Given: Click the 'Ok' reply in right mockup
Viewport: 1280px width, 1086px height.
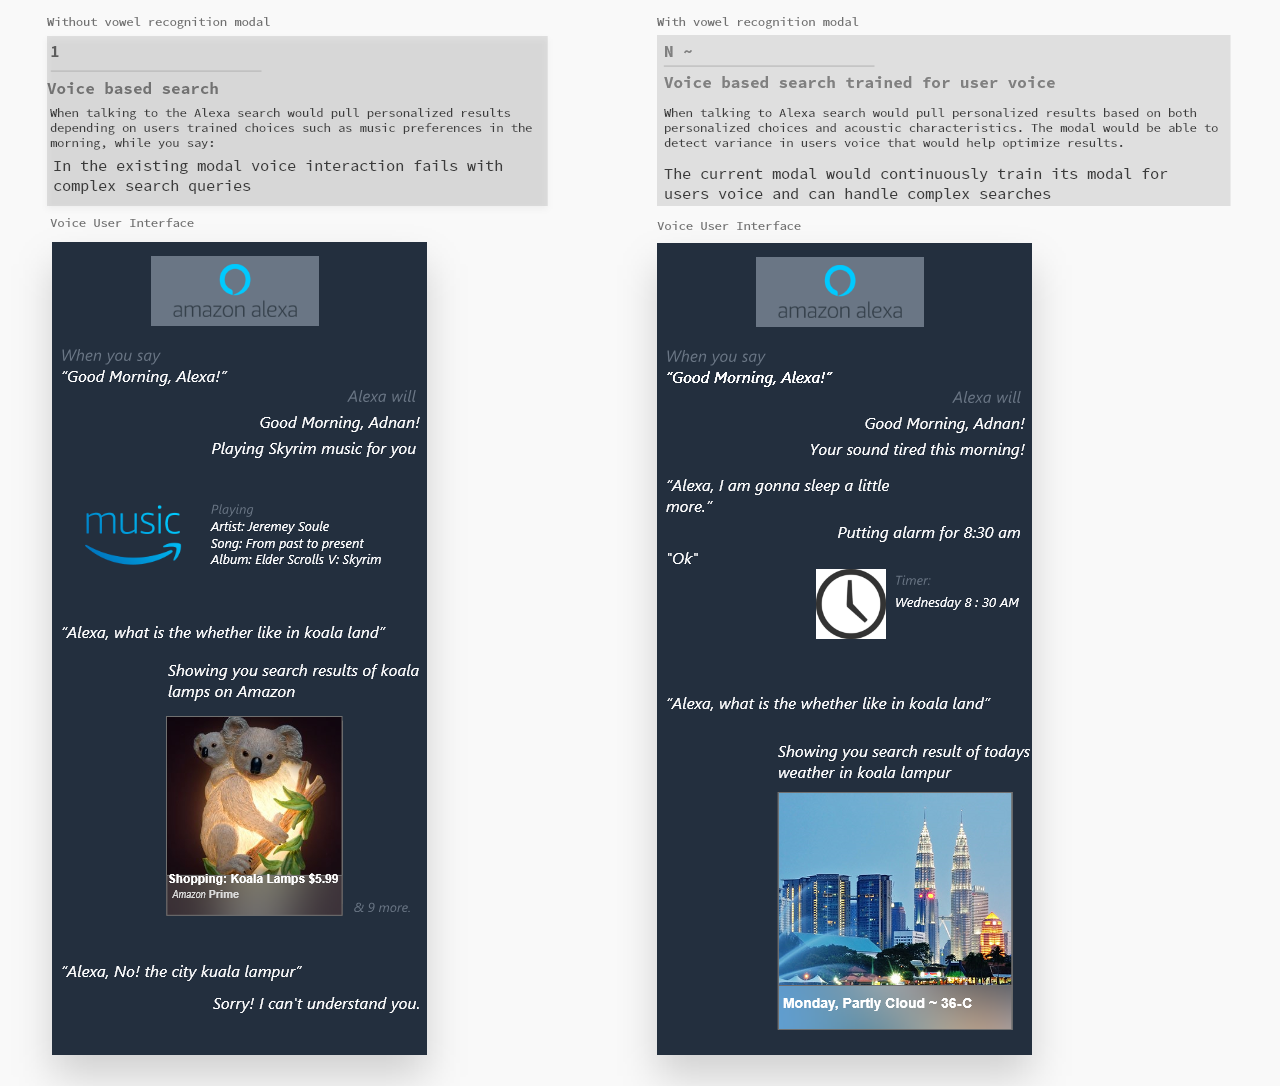Looking at the screenshot, I should click(x=682, y=559).
